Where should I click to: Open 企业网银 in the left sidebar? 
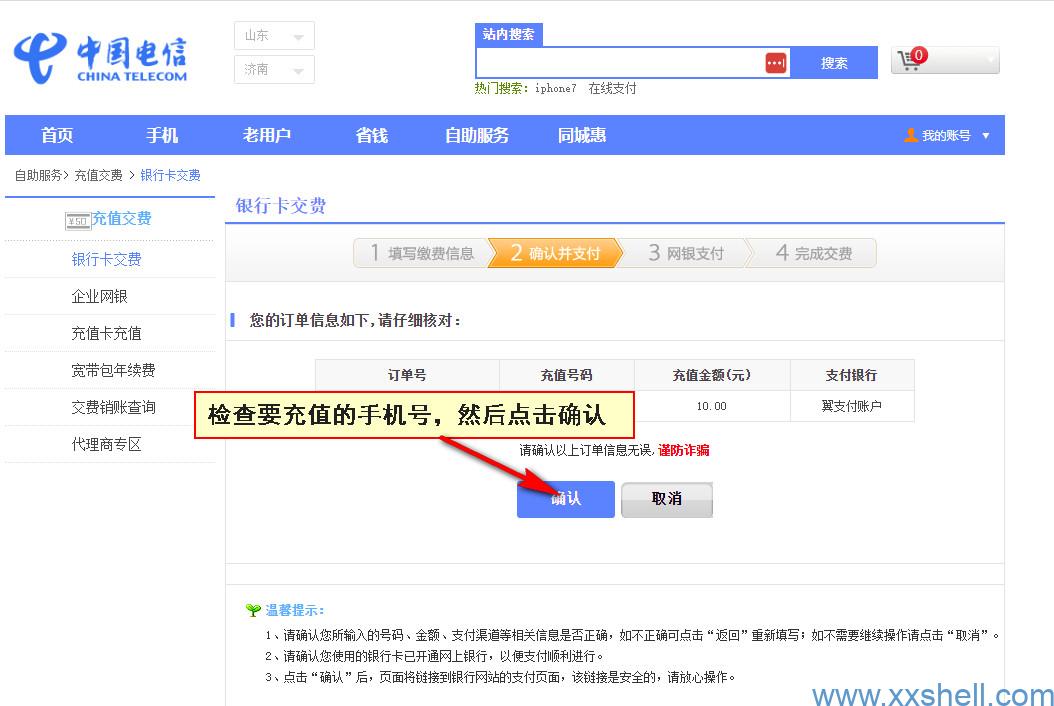click(x=99, y=297)
